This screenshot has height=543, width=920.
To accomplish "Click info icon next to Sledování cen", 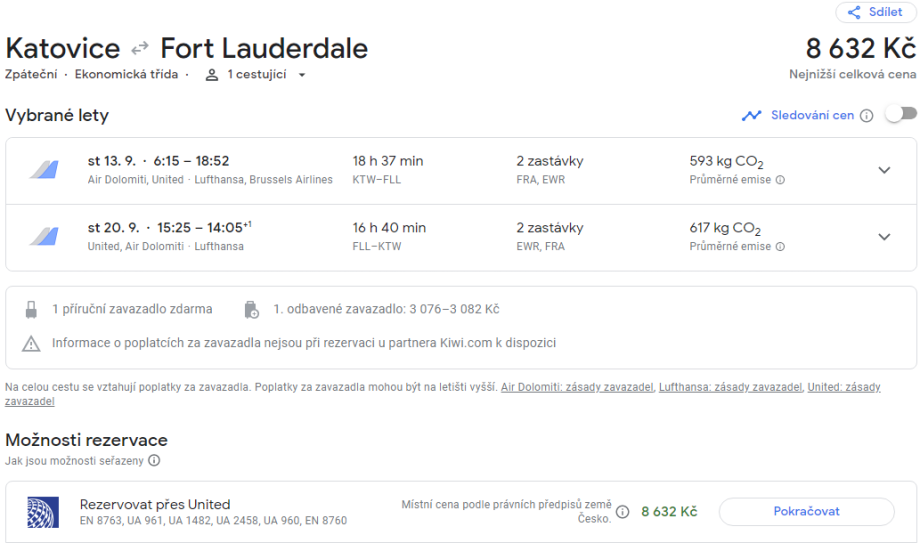I will click(867, 115).
